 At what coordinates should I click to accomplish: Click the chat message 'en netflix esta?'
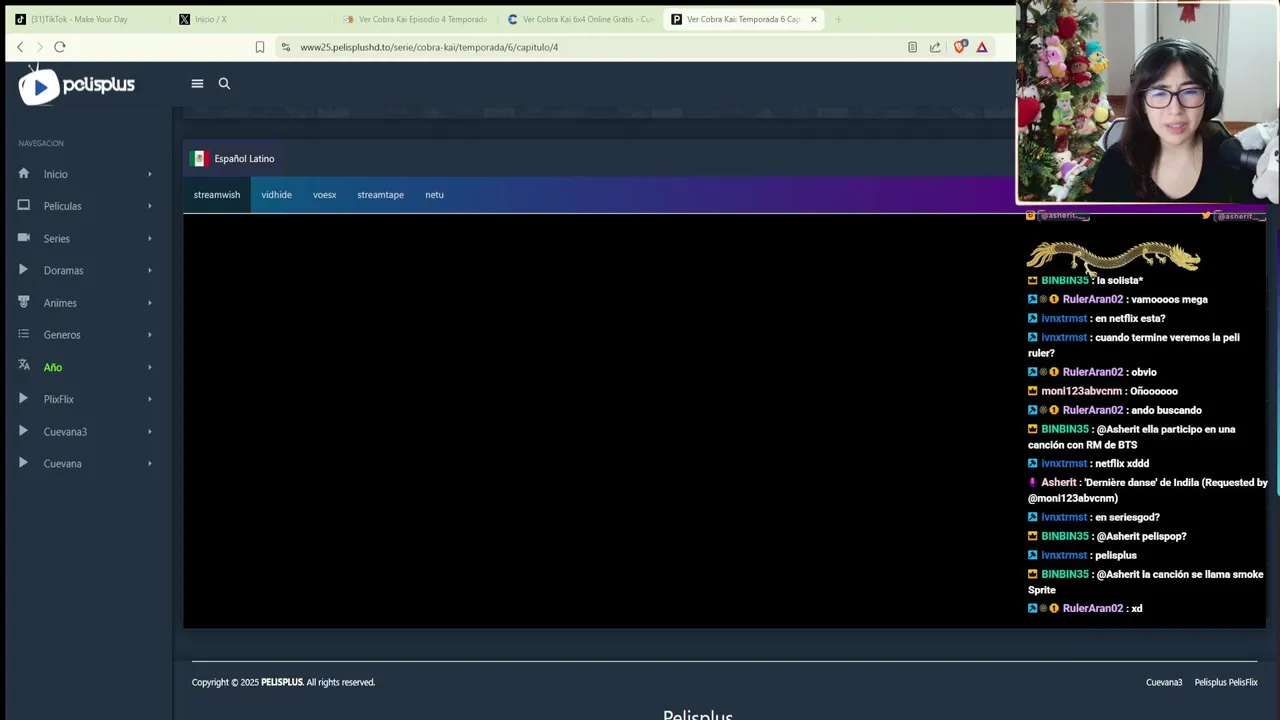coord(1097,318)
